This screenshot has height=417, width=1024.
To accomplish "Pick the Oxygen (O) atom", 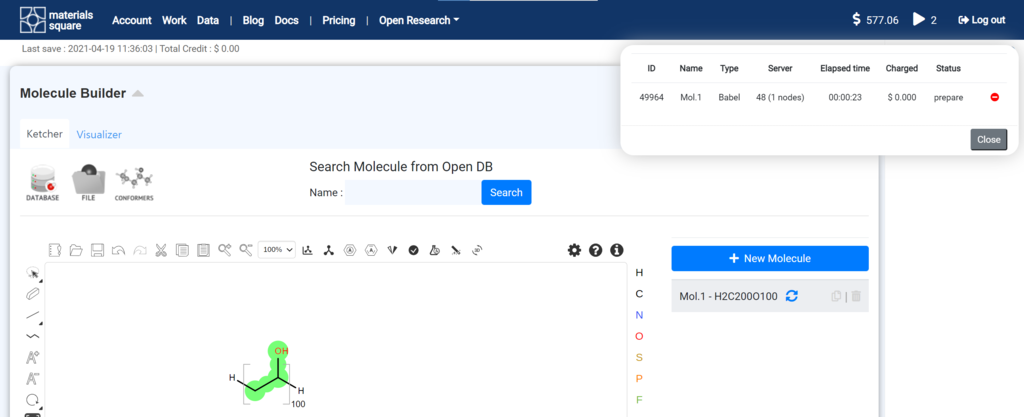I will 639,336.
